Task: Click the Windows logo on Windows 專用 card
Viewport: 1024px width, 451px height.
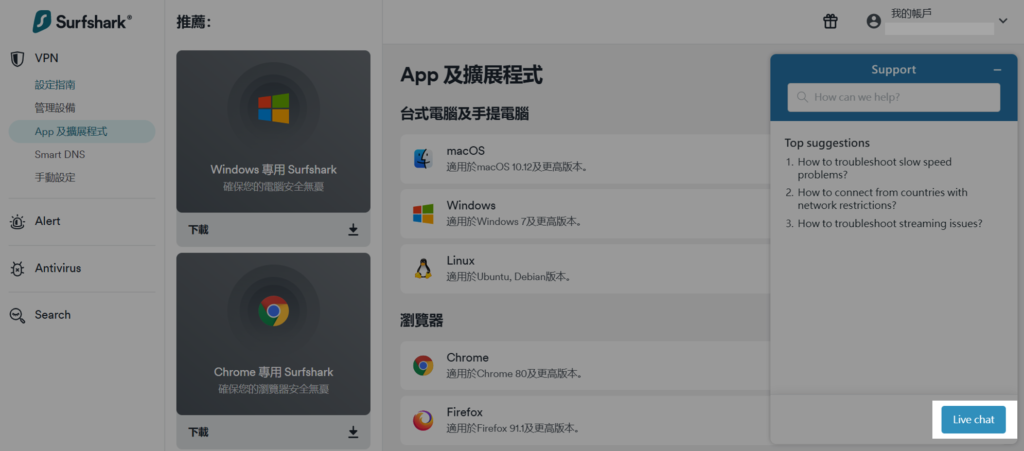Action: (274, 108)
